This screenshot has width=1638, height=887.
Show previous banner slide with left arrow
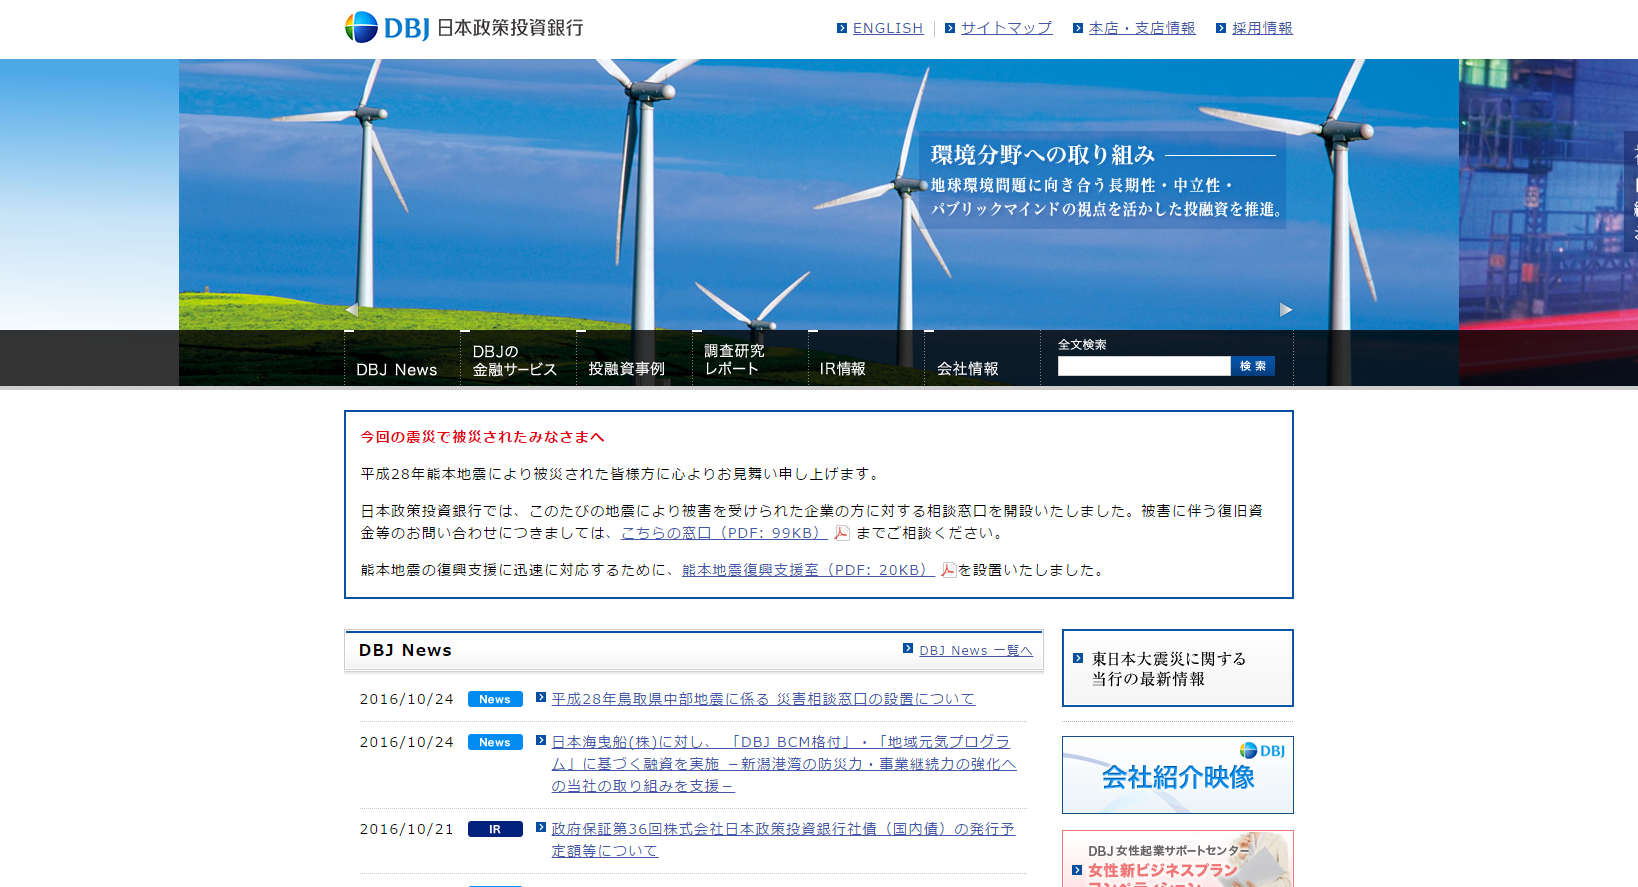click(x=351, y=310)
